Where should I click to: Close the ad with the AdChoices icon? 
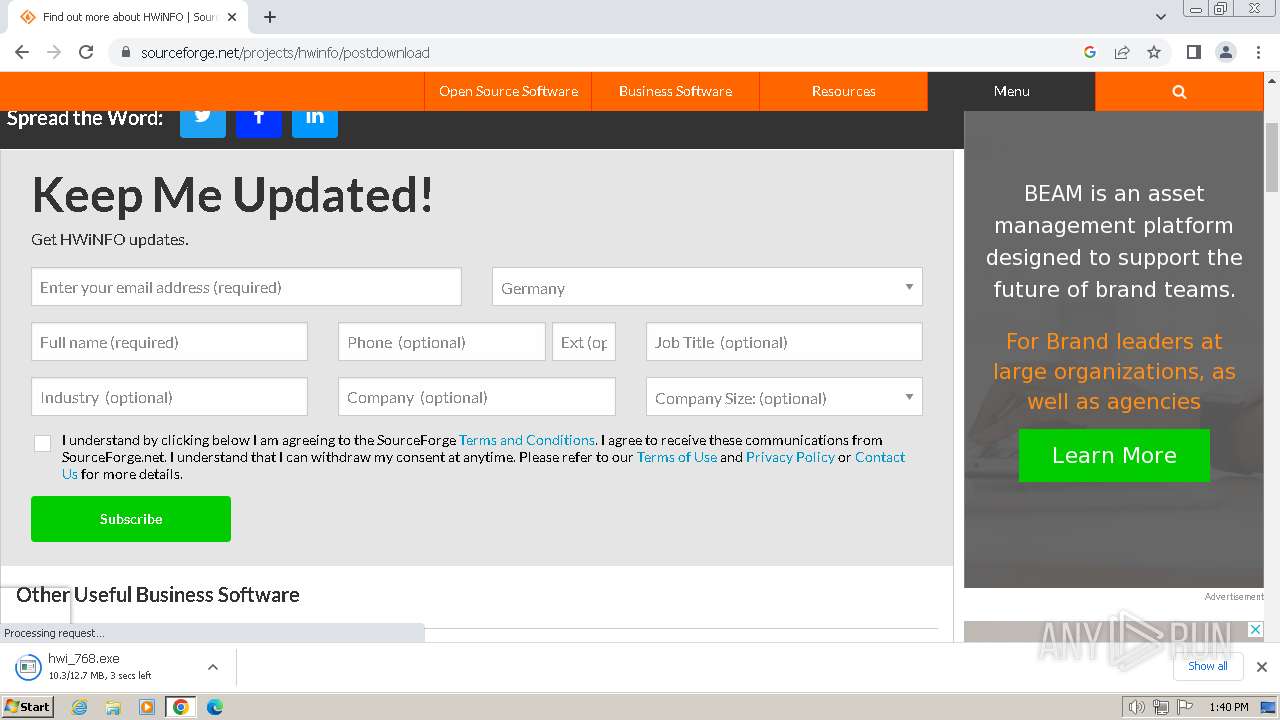[1256, 629]
